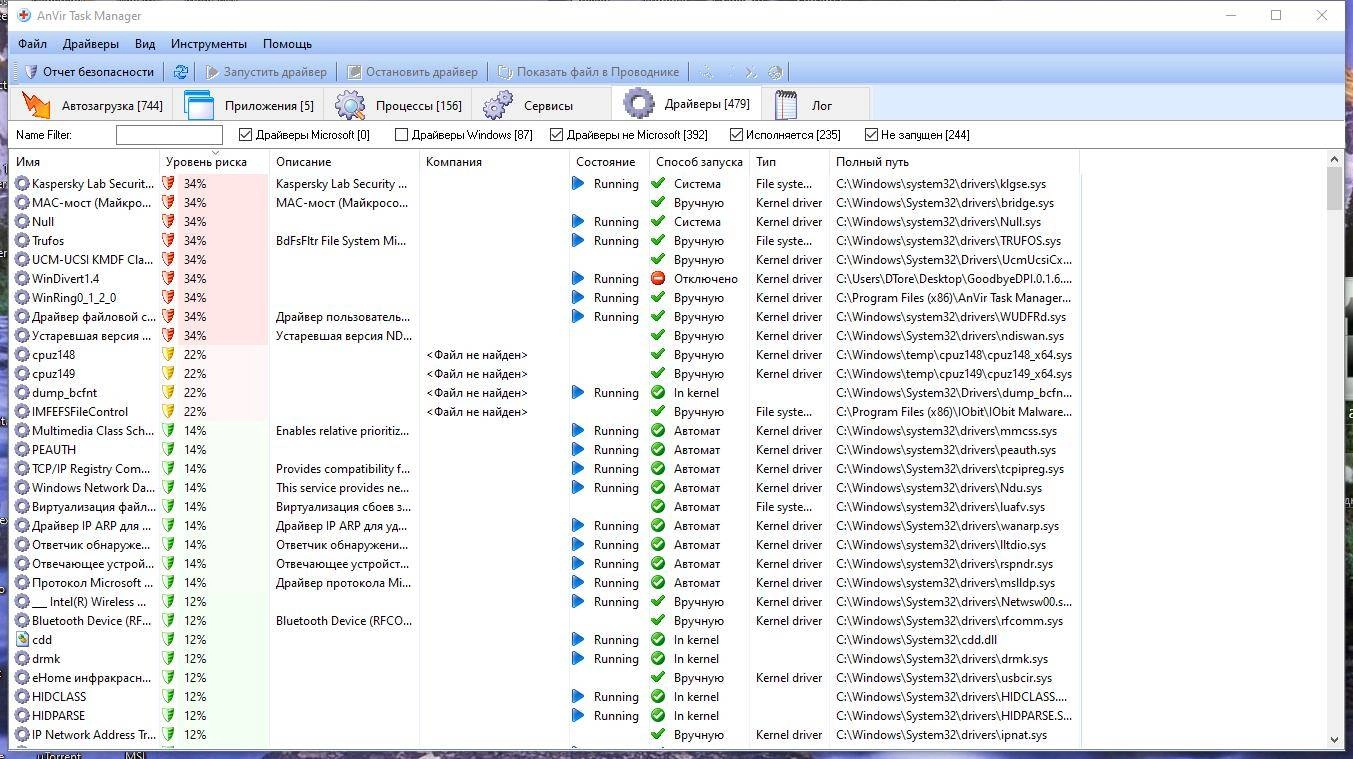The height and width of the screenshot is (759, 1353).
Task: Click the yellow risk shield for cpuz148
Action: pyautogui.click(x=168, y=355)
